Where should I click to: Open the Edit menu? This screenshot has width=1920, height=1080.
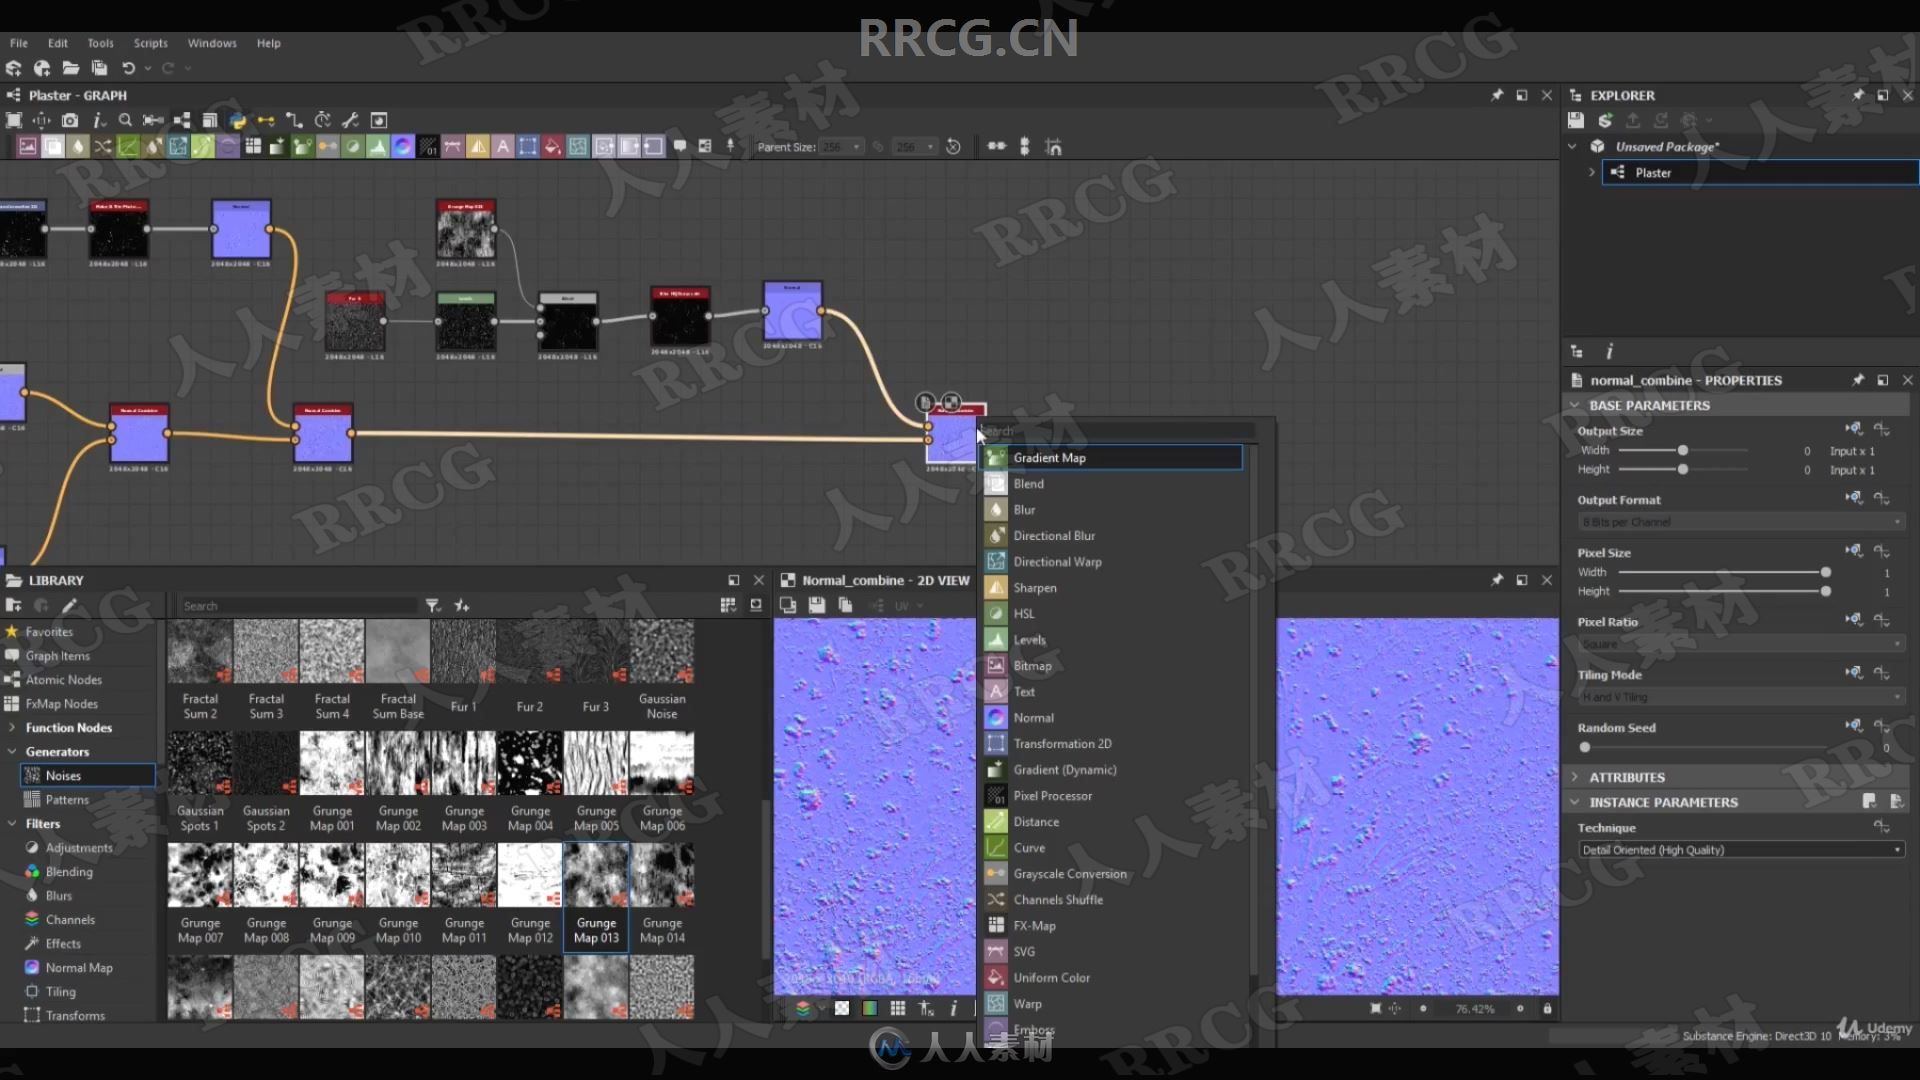[58, 43]
